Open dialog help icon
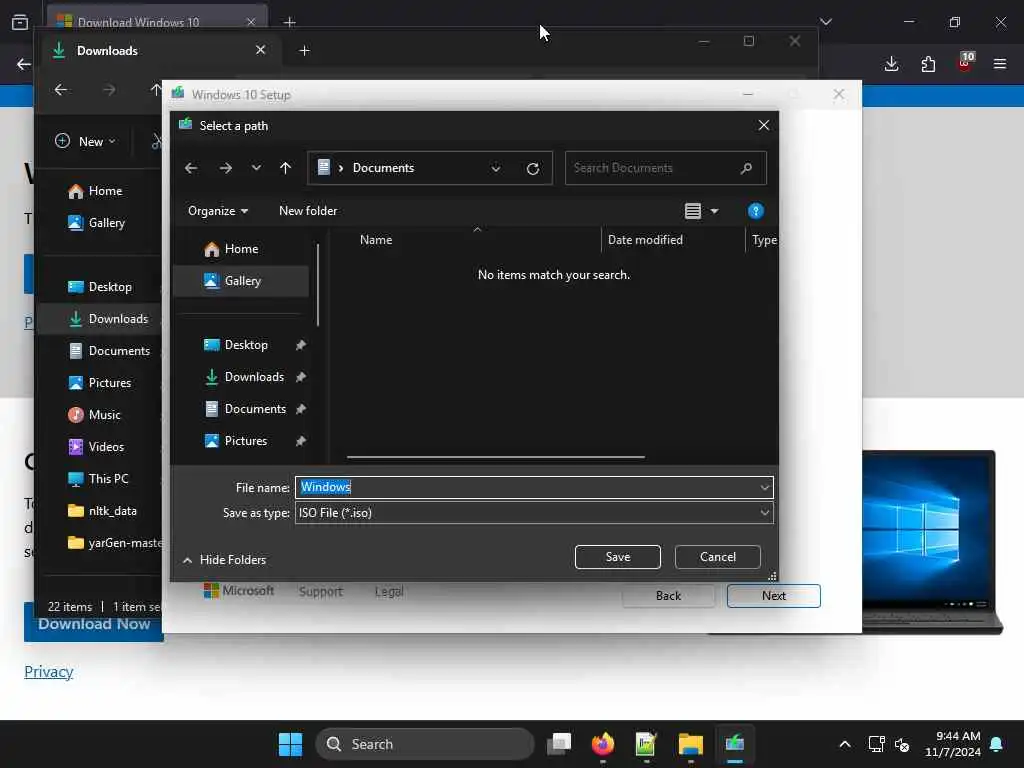The width and height of the screenshot is (1024, 768). 756,211
